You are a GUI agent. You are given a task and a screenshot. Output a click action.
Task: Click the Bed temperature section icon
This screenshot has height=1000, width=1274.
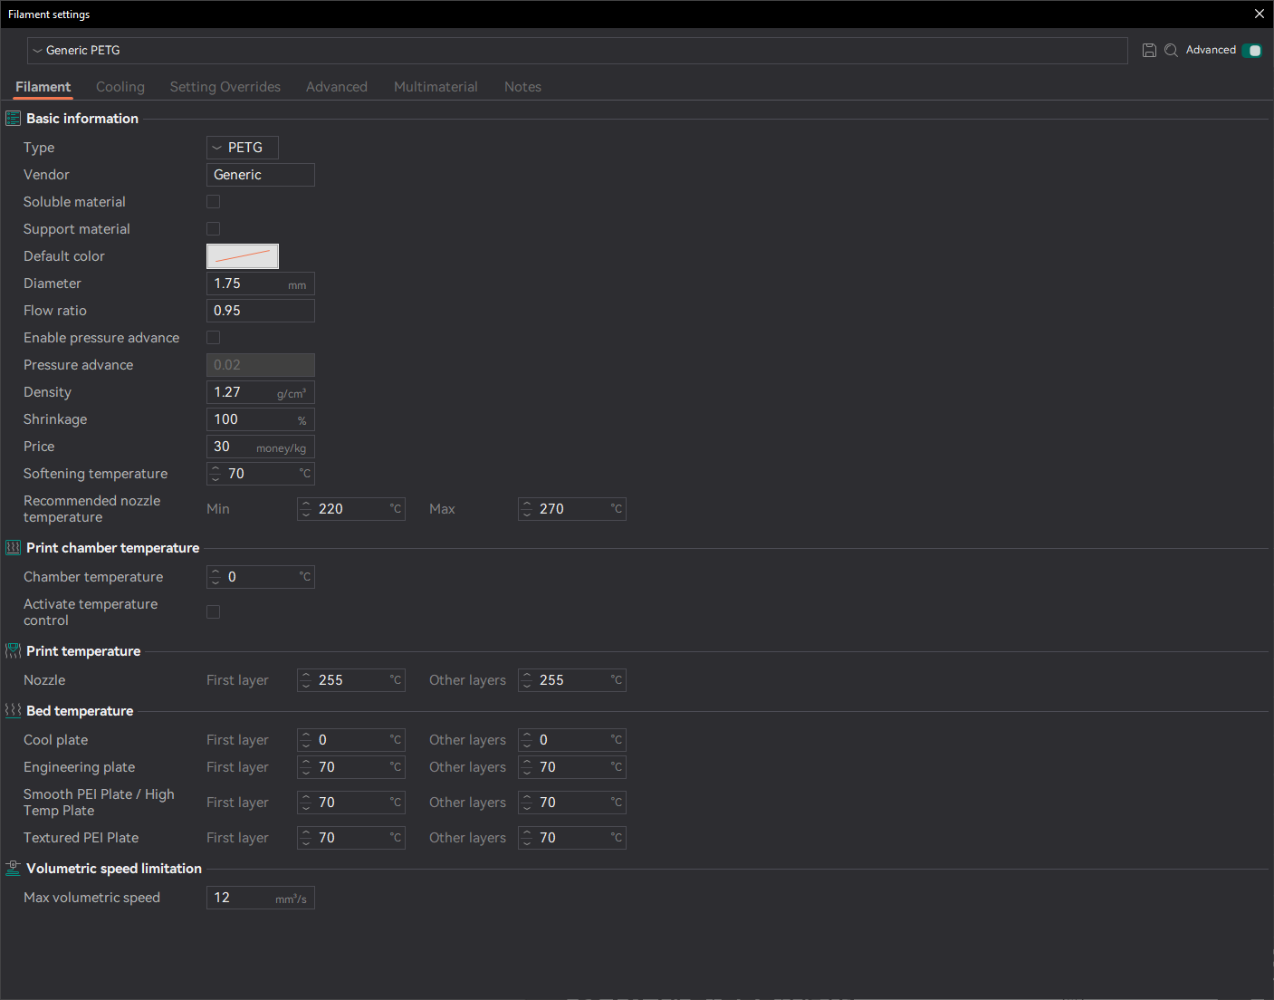13,711
